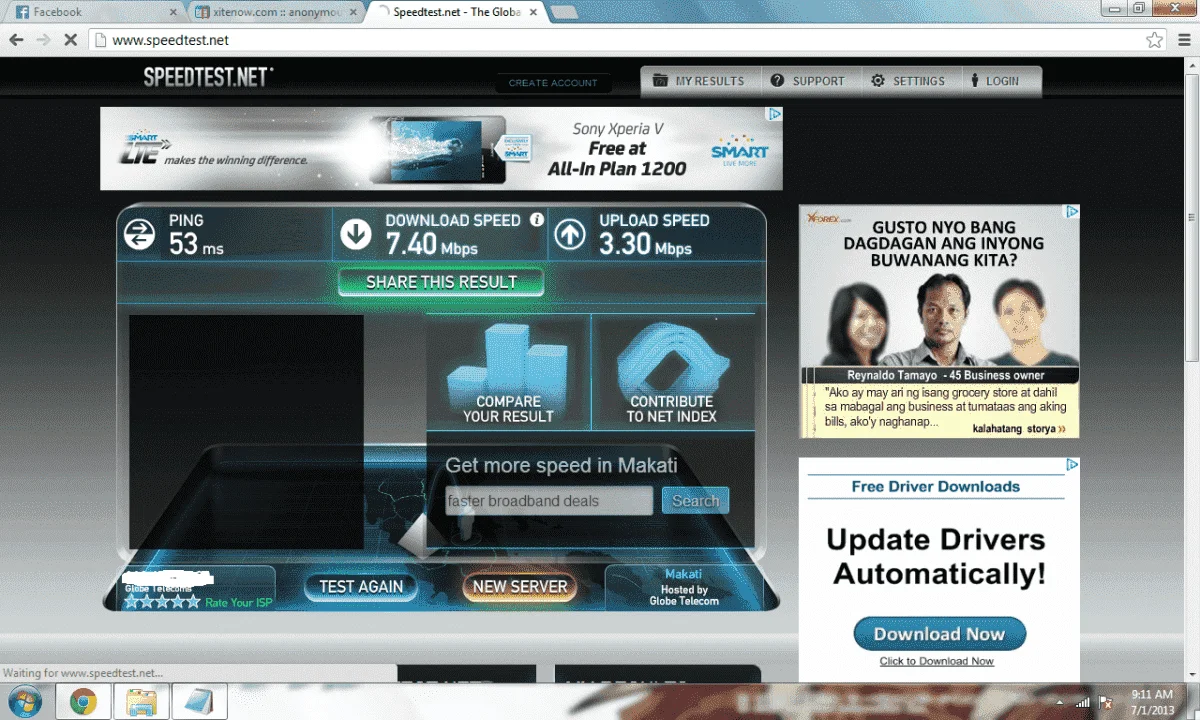Viewport: 1200px width, 720px height.
Task: Go back to previous page
Action: (x=16, y=40)
